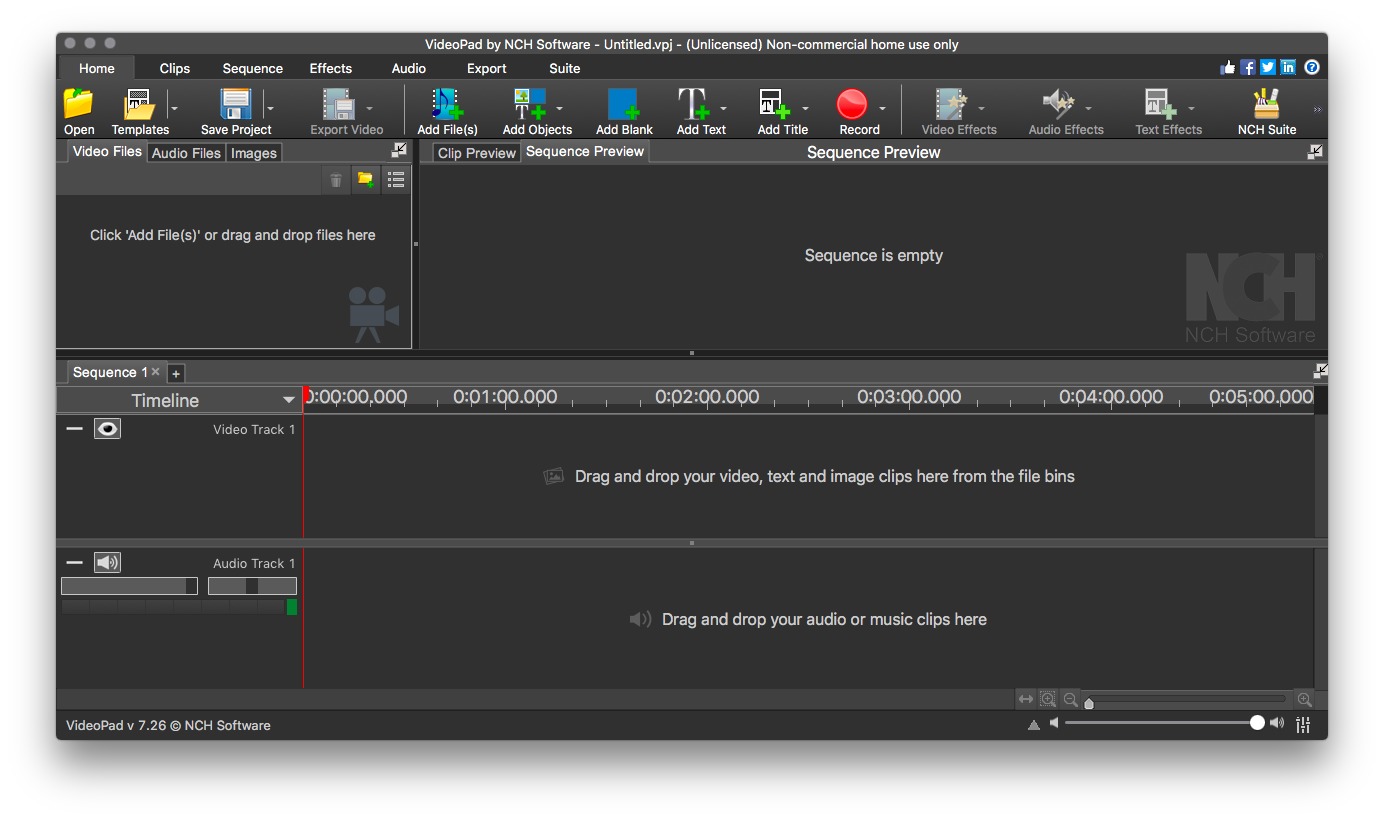
Task: Click the Export Video icon
Action: [338, 104]
